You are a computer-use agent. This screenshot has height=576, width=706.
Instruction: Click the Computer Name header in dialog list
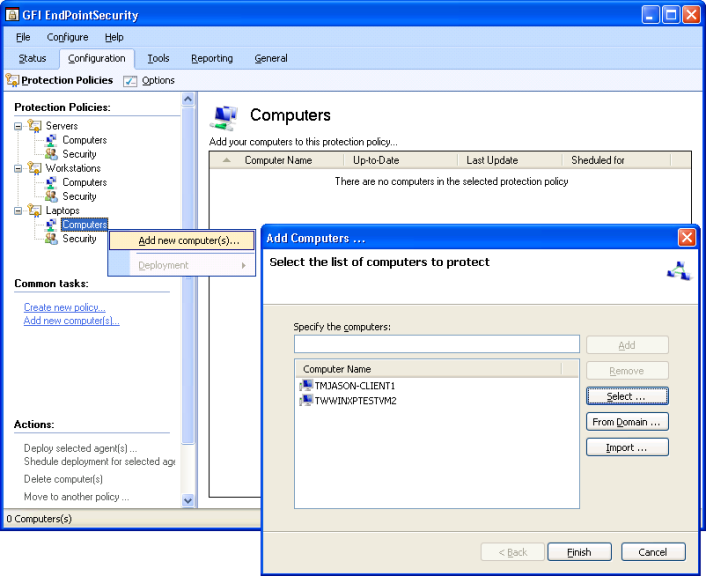[429, 369]
